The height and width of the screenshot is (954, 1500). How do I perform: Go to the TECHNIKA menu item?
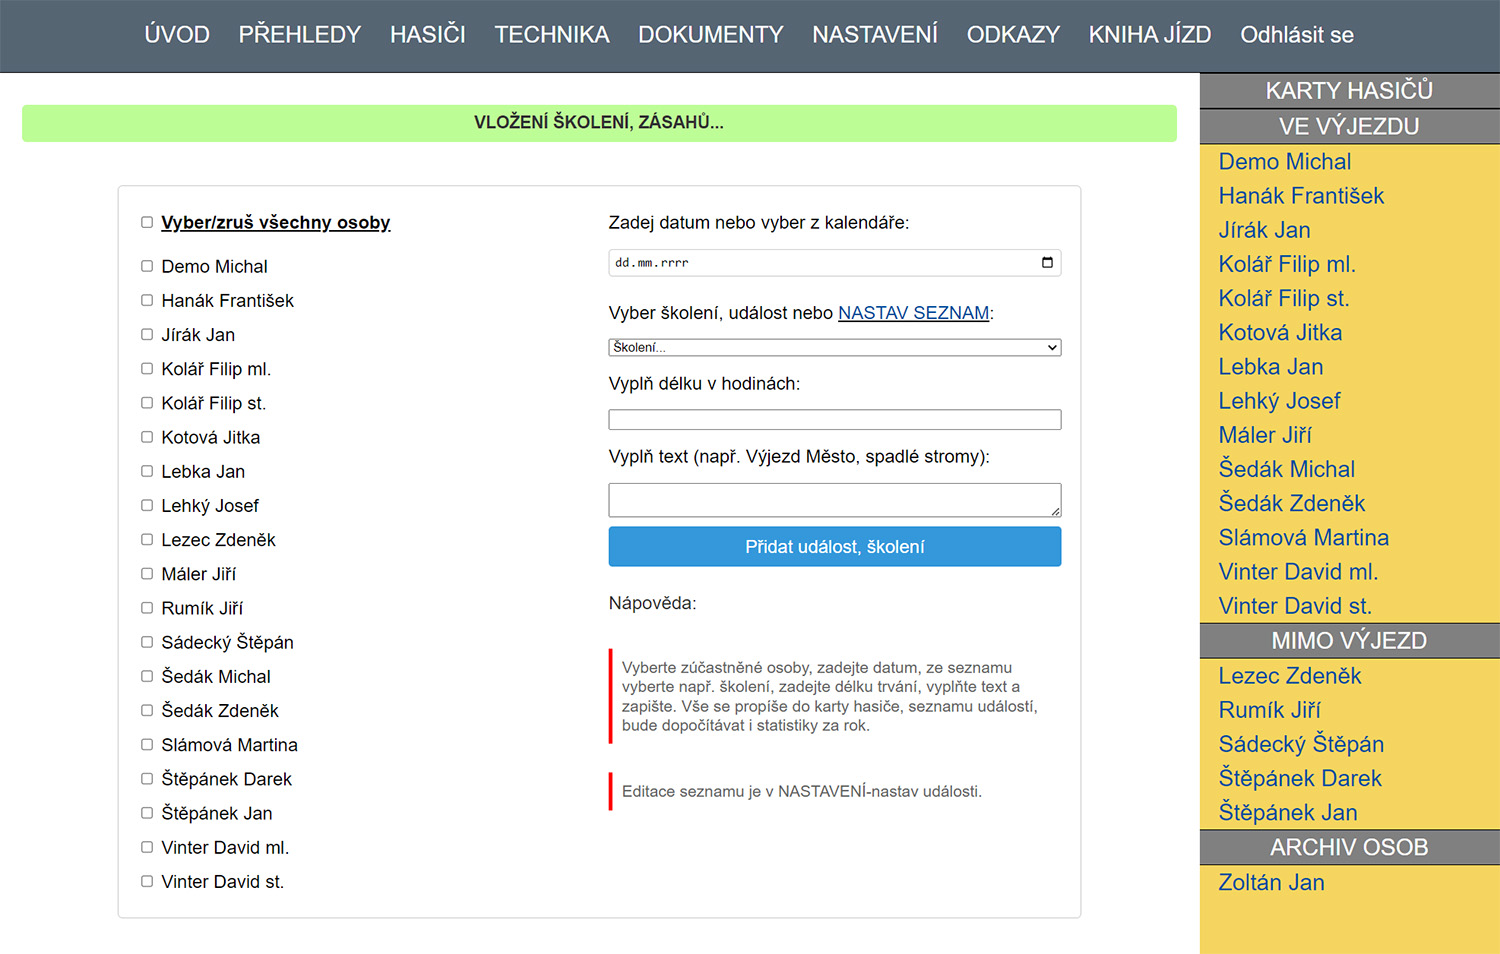pyautogui.click(x=551, y=35)
